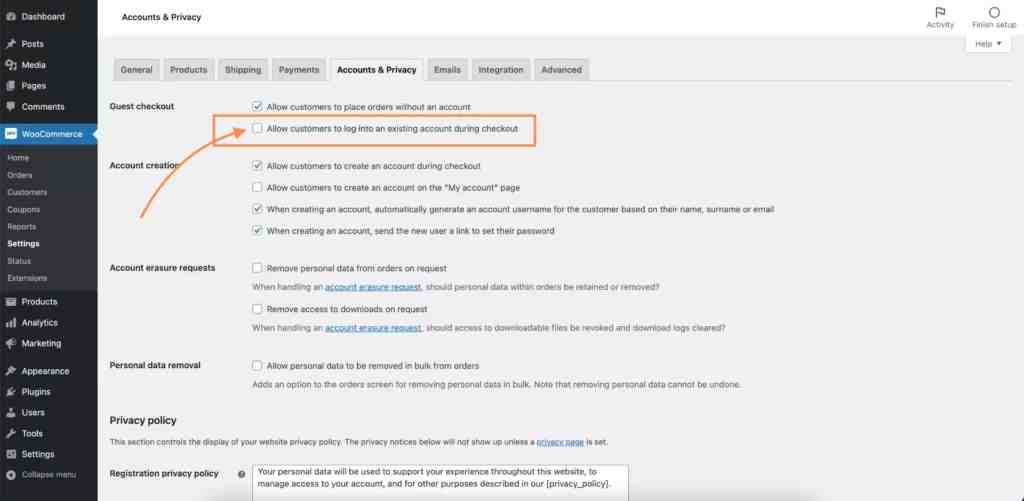Open the Coupons submenu item

pos(22,210)
